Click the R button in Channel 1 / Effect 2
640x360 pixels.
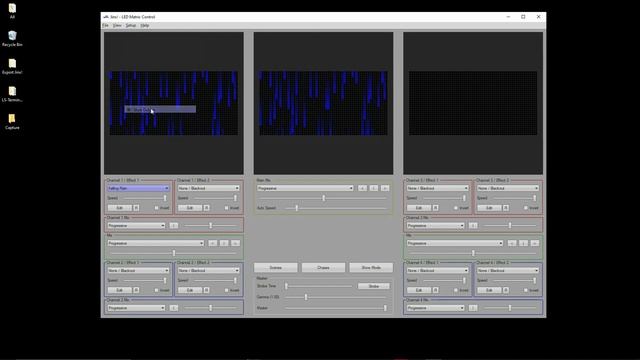[x=207, y=208]
